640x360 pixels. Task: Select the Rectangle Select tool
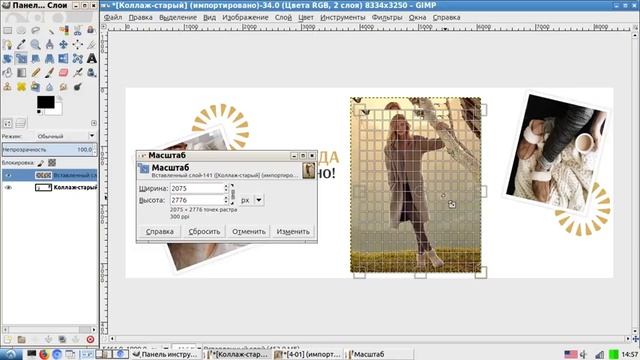coord(7,31)
